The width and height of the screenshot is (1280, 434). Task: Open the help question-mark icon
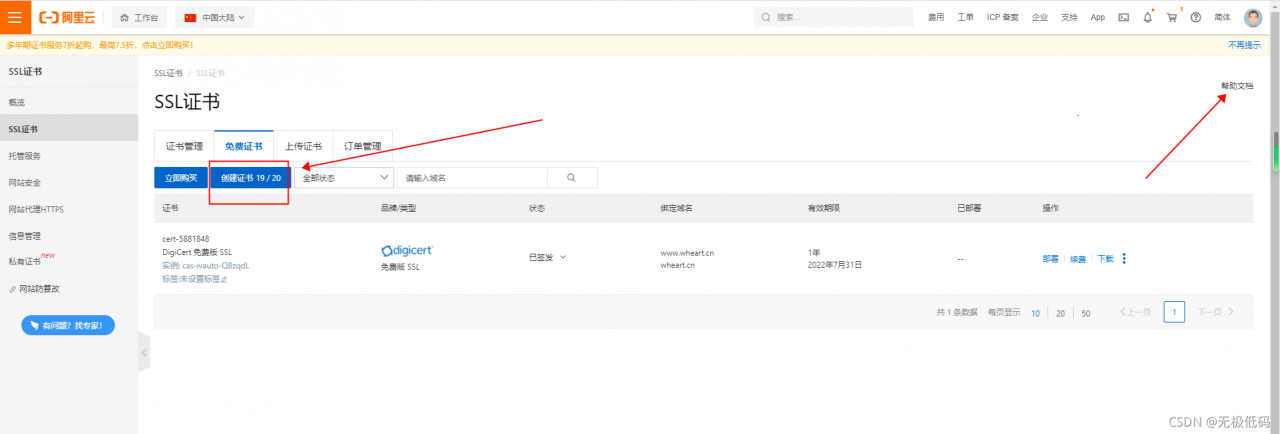pos(1196,17)
